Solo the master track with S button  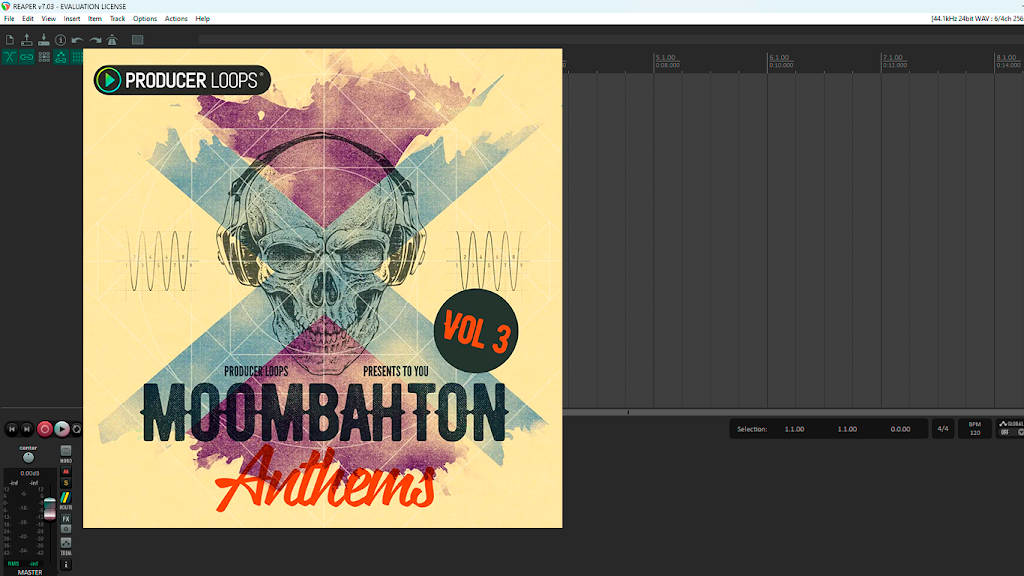click(66, 483)
